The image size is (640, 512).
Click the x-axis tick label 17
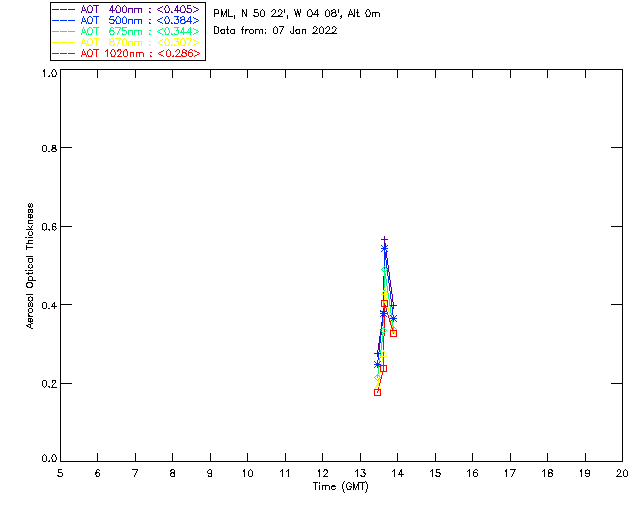(x=510, y=473)
